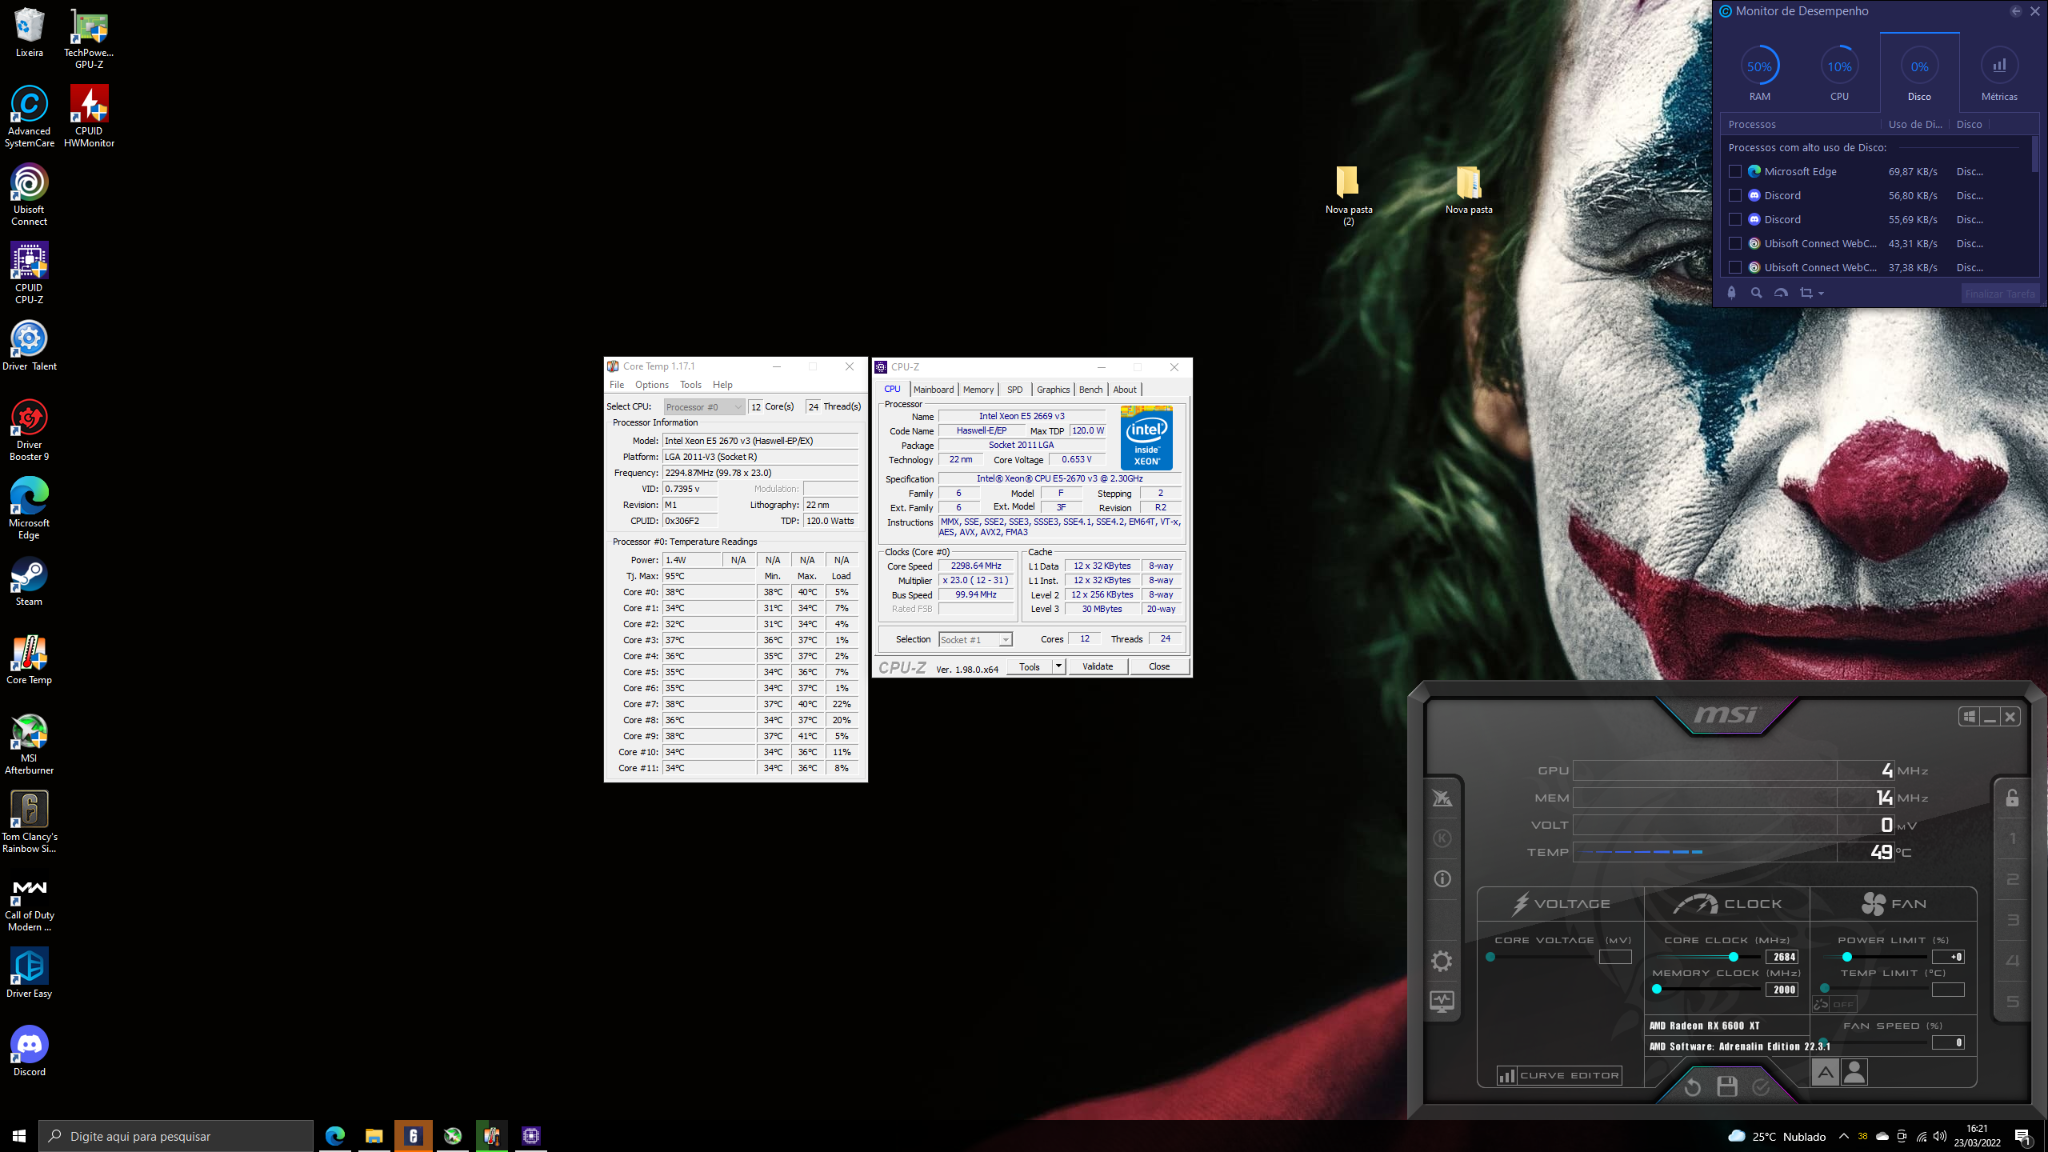
Task: Check the Ubisoft Connect 43,31 KB/s checkbox
Action: pyautogui.click(x=1735, y=243)
